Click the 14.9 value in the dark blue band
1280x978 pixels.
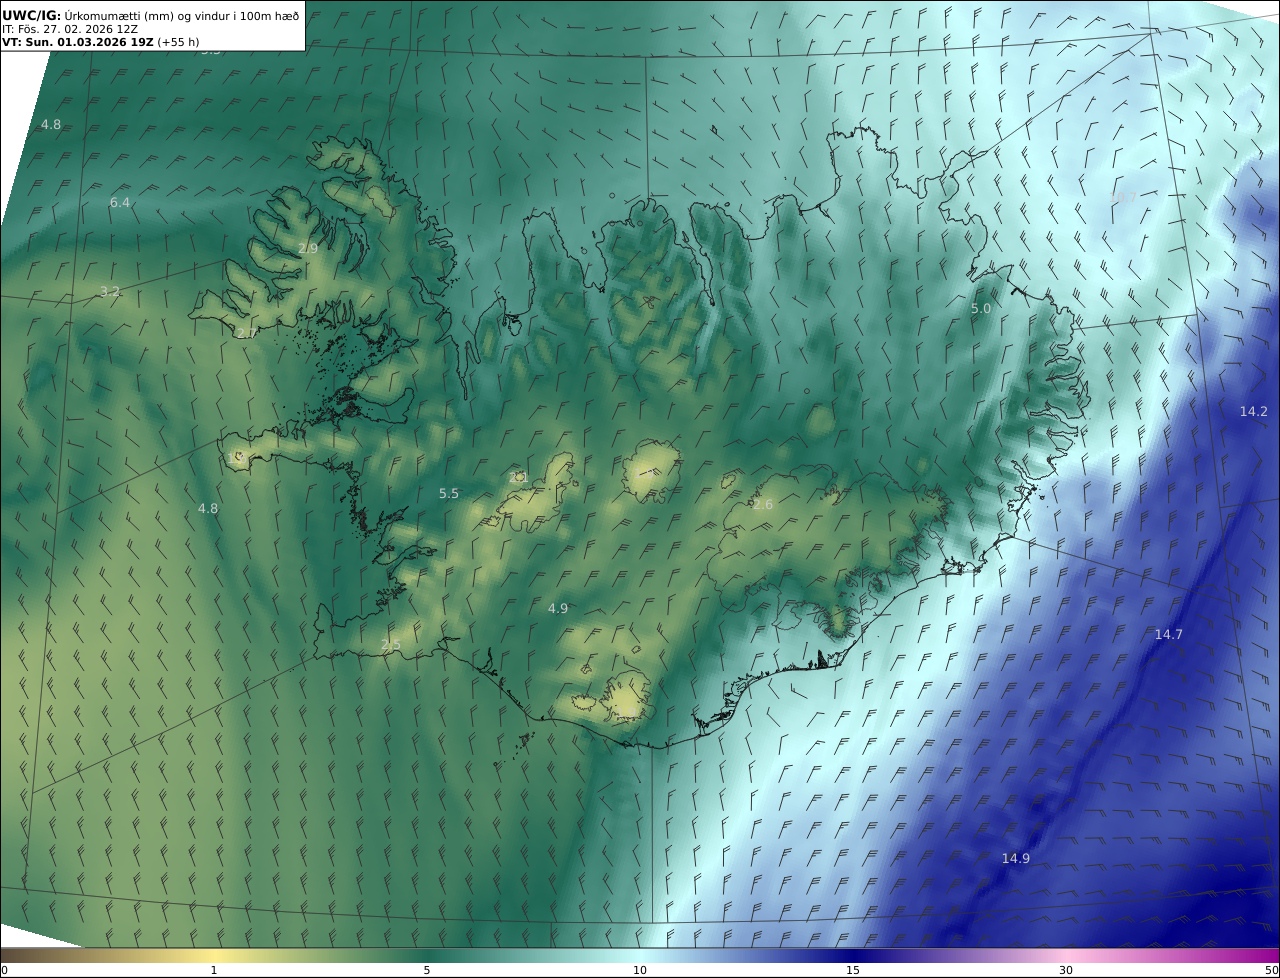[1016, 859]
